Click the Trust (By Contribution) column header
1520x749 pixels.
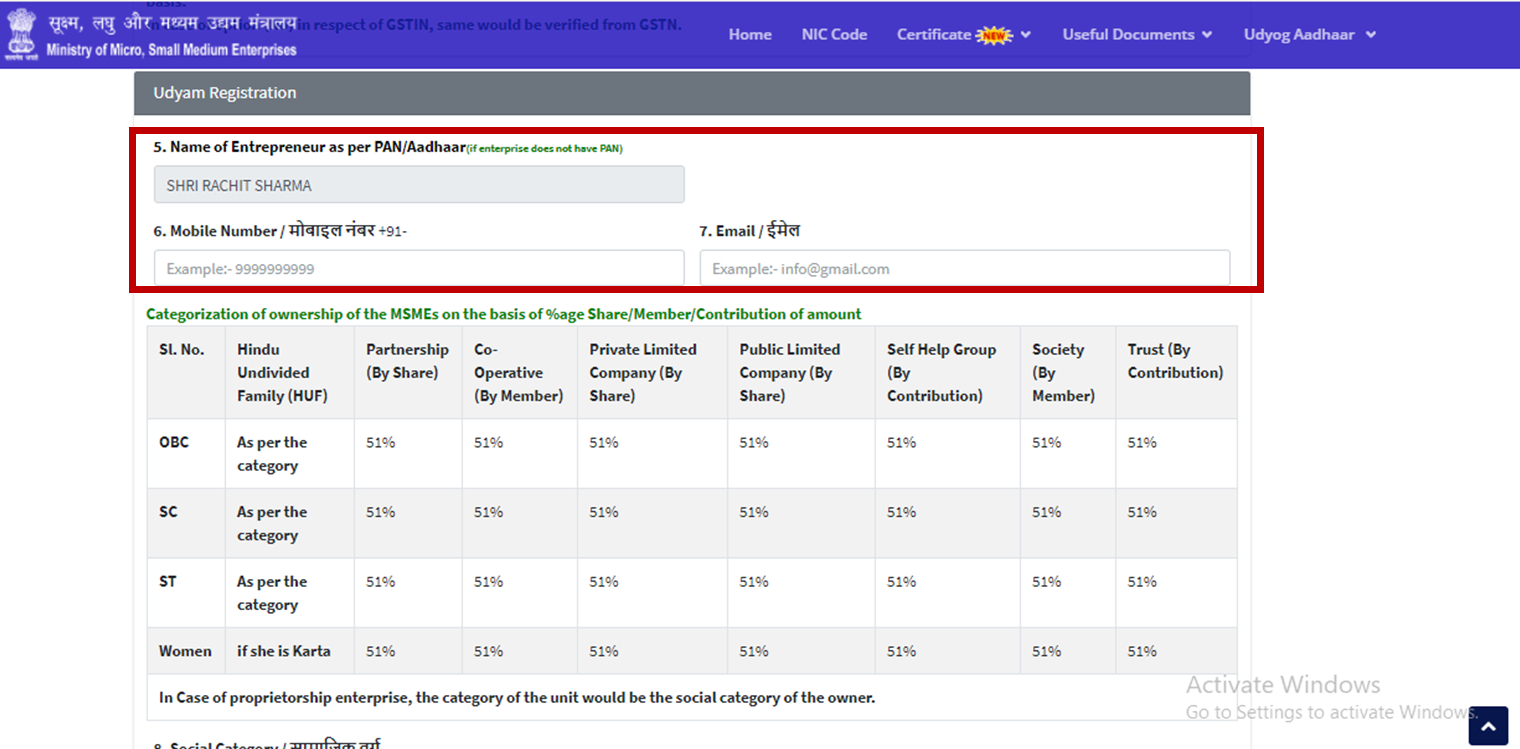tap(1175, 361)
